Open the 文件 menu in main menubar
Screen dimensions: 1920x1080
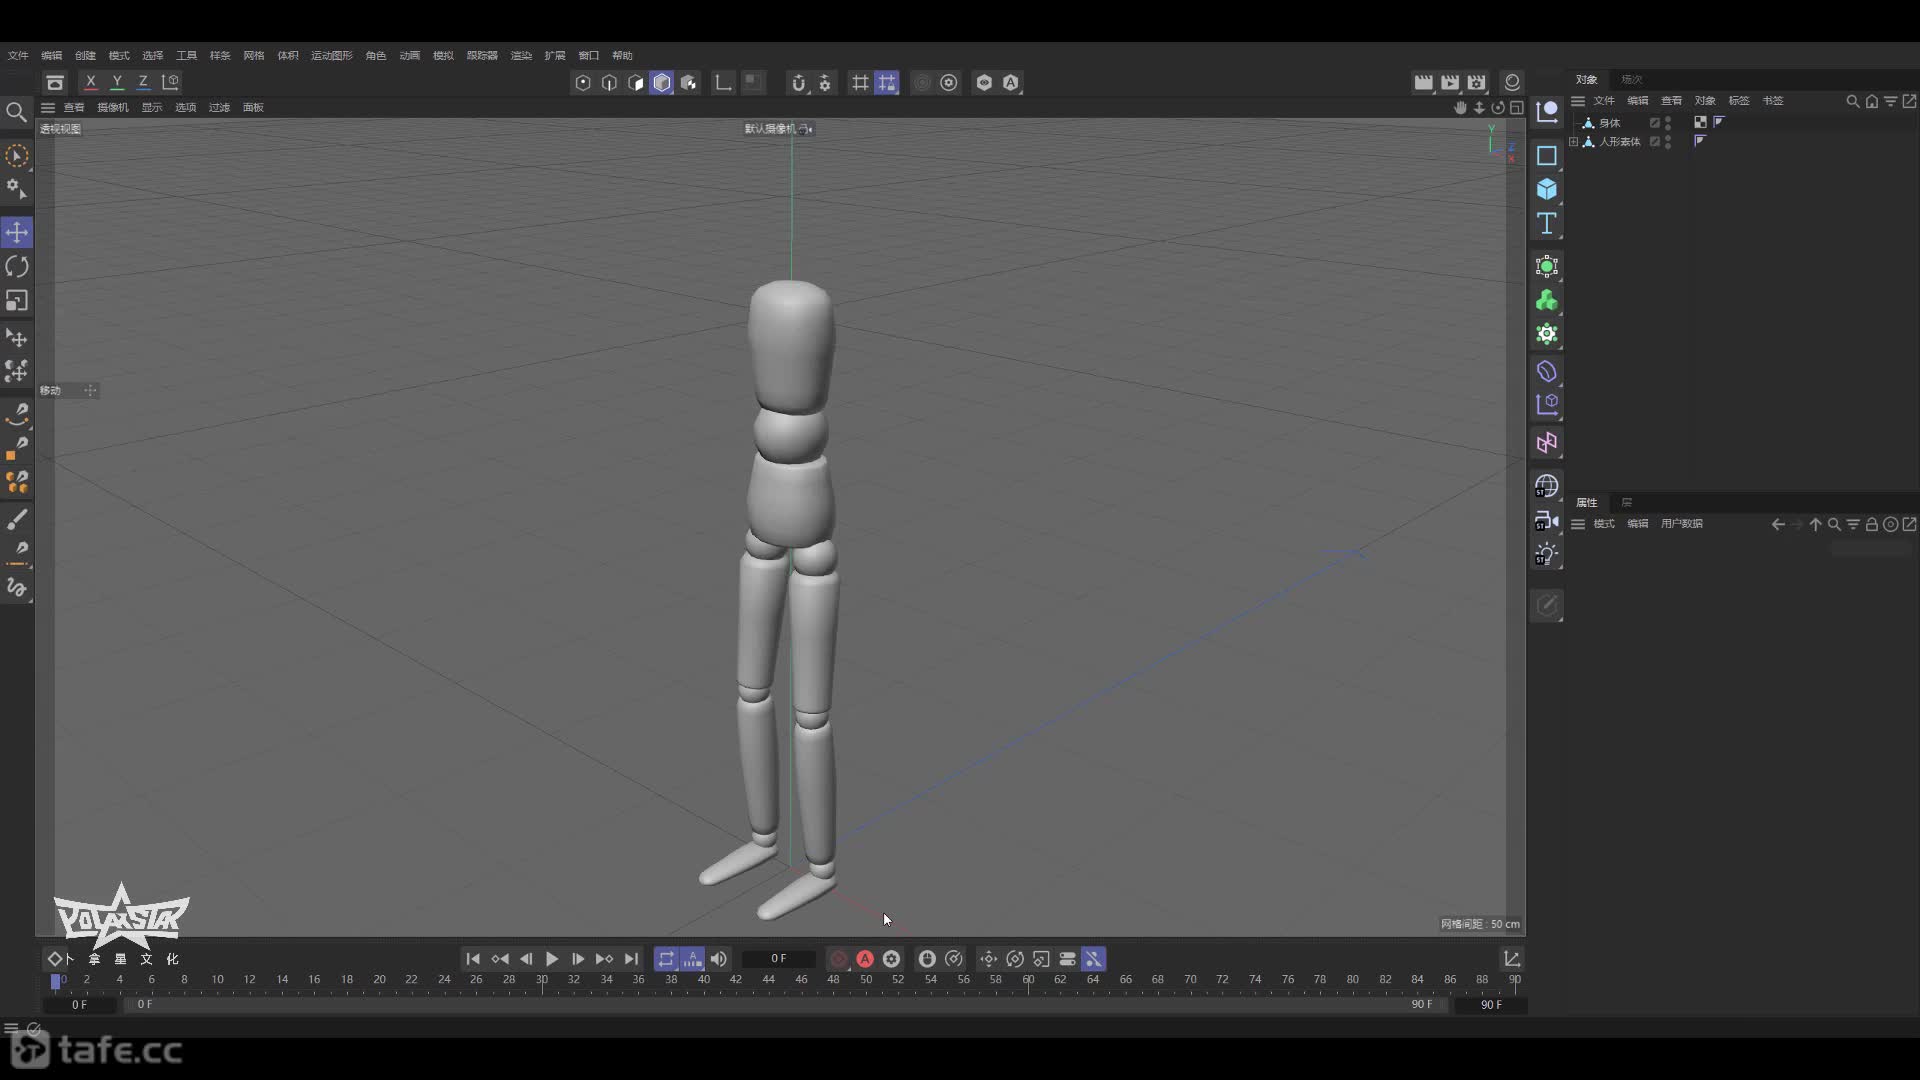click(18, 55)
